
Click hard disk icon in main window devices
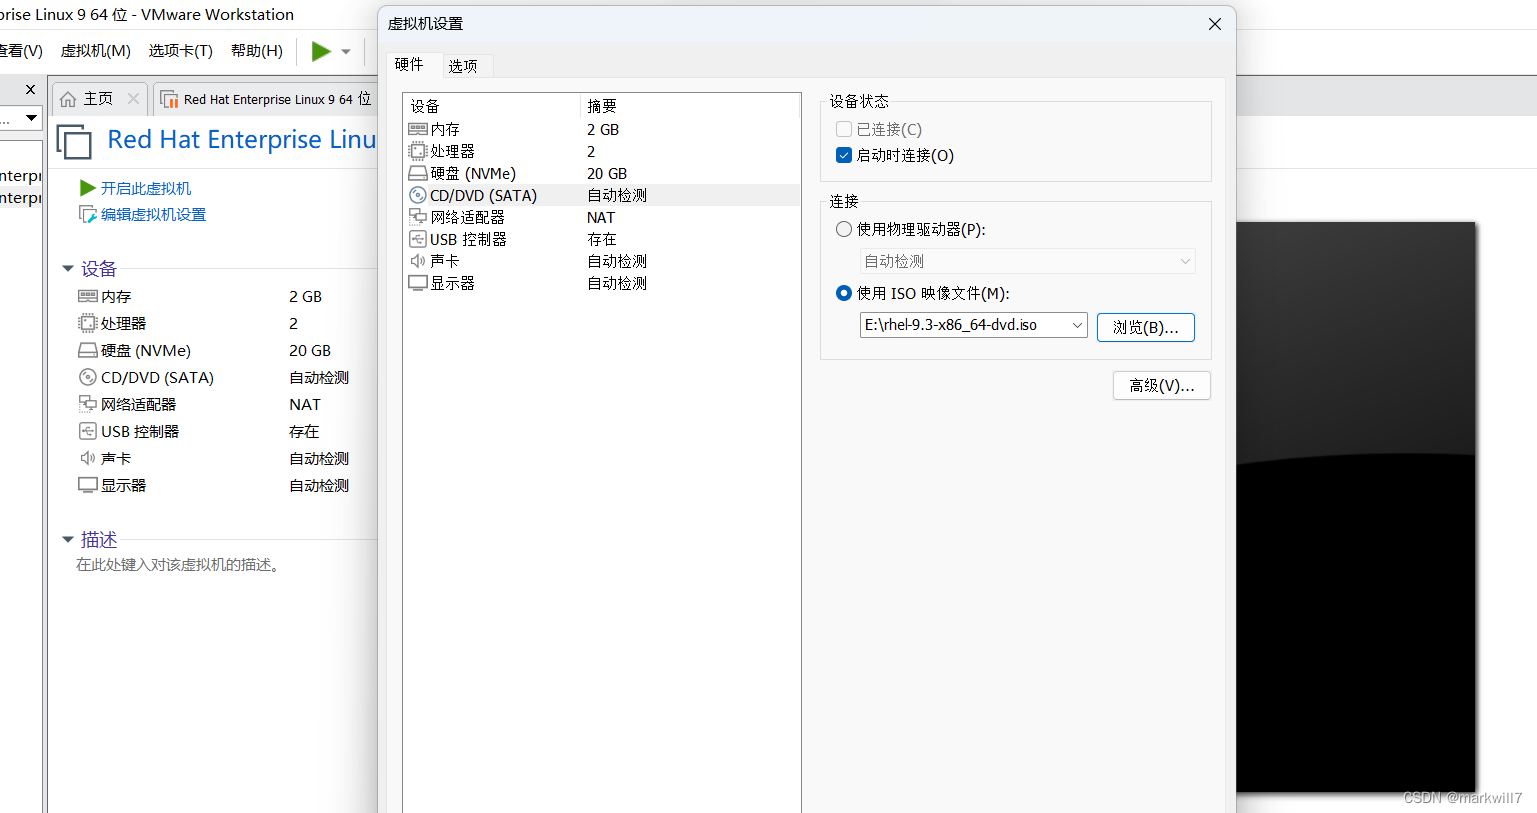point(88,350)
